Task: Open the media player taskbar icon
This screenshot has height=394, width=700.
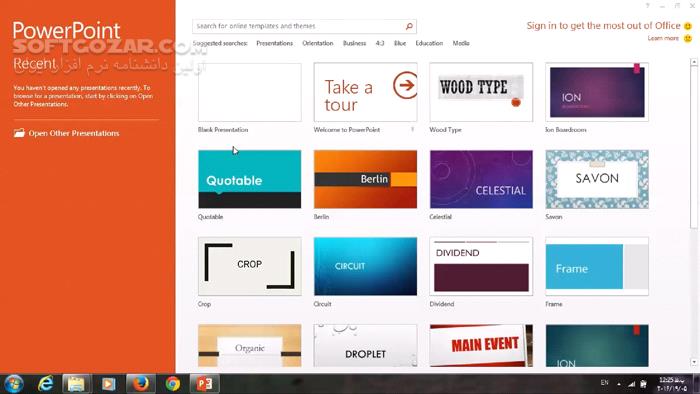Action: tap(108, 384)
